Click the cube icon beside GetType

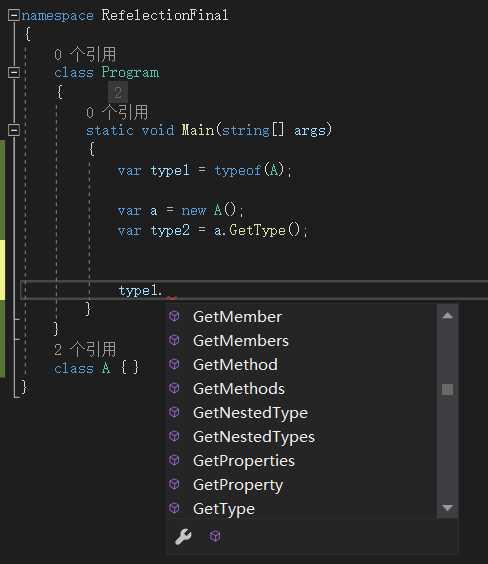pyautogui.click(x=174, y=508)
